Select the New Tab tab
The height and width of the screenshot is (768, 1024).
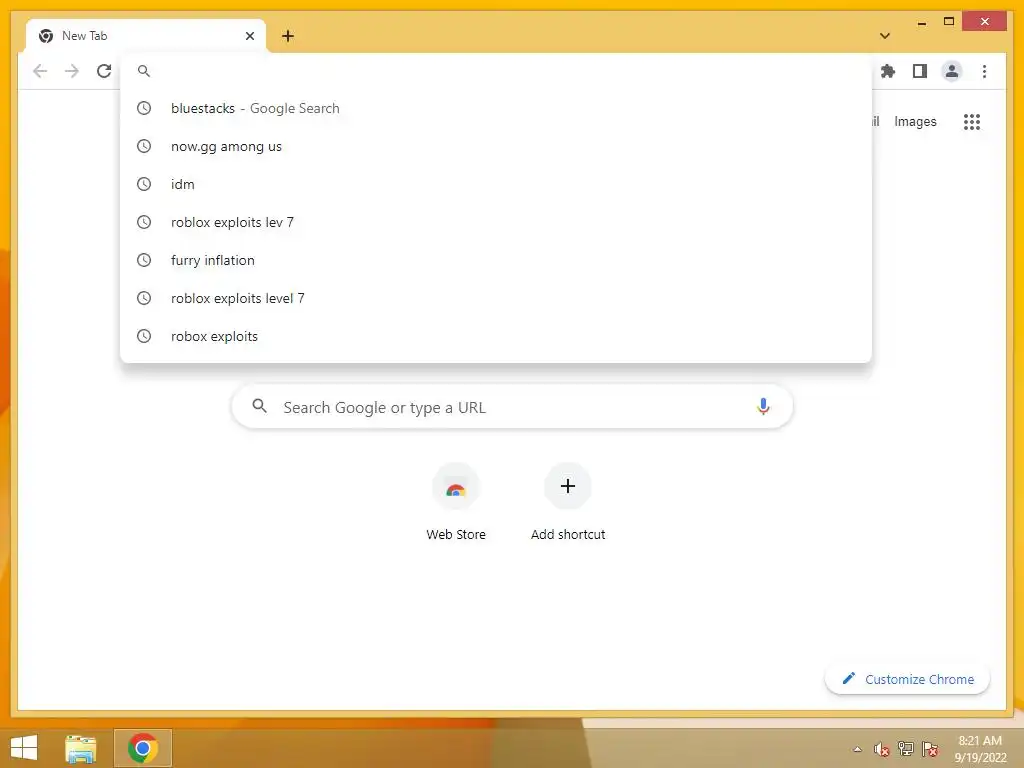[146, 36]
